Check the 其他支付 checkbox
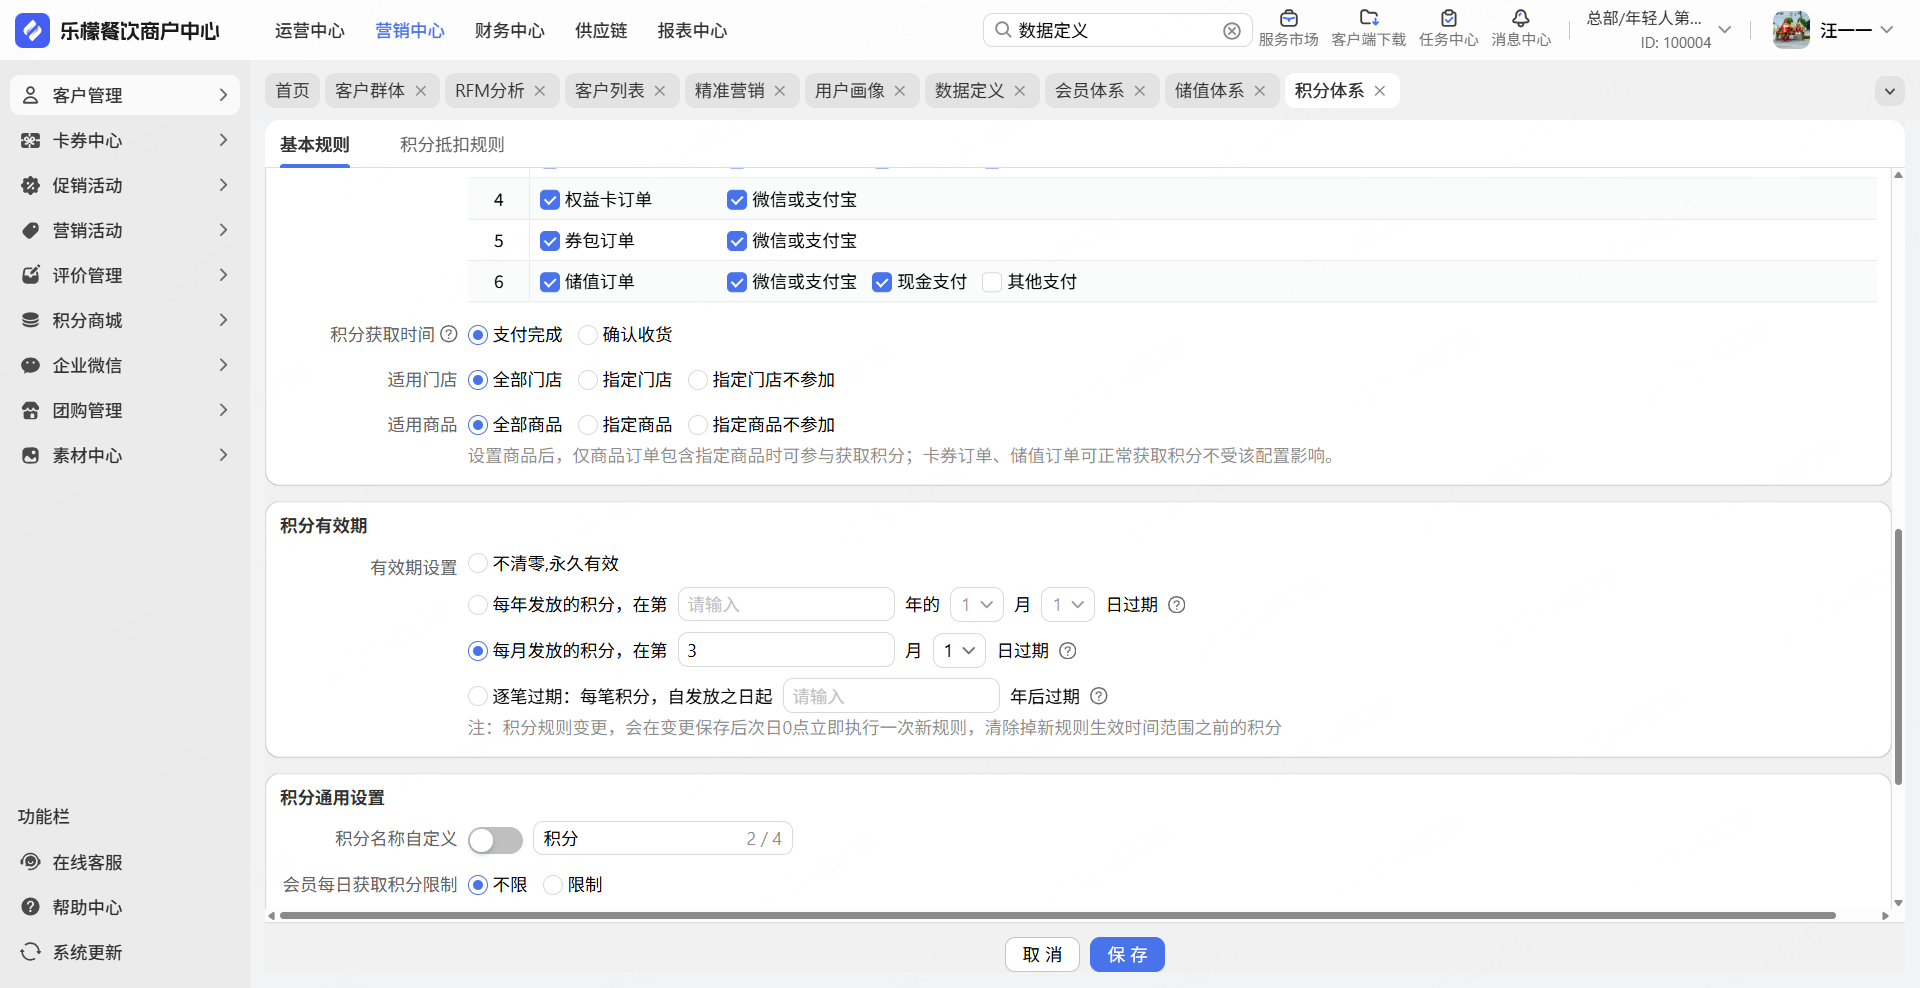The width and height of the screenshot is (1920, 988). pos(992,282)
